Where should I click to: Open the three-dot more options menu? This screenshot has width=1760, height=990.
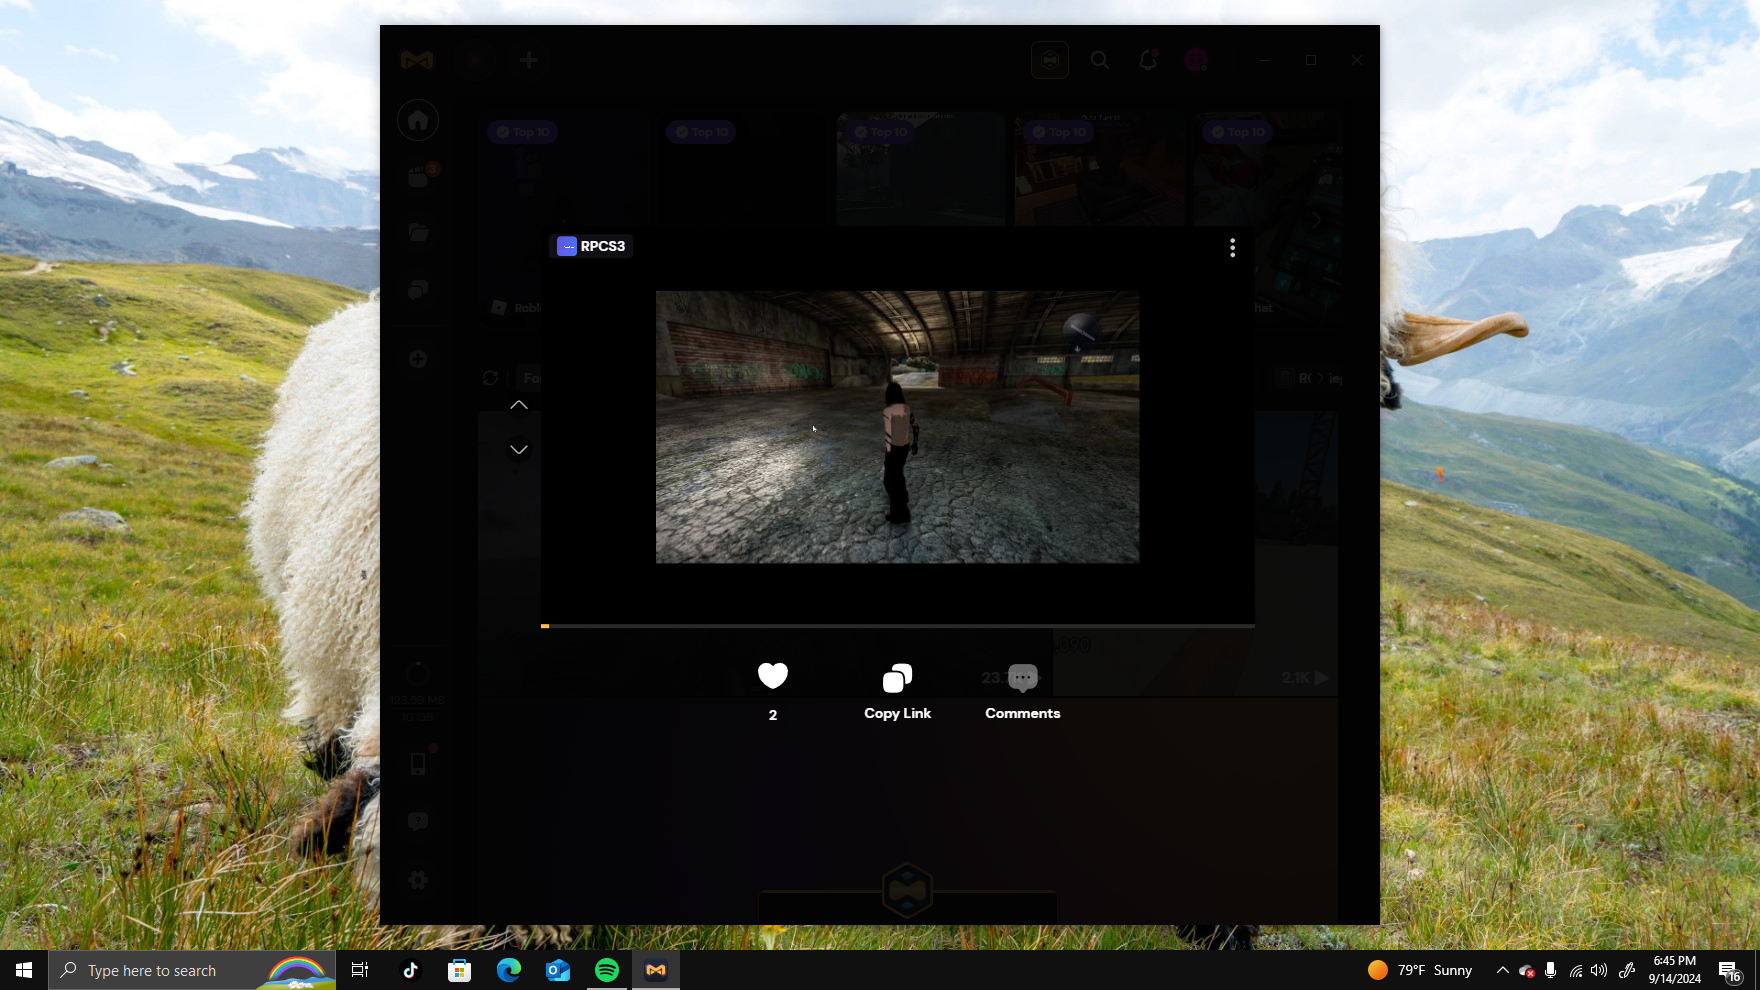pyautogui.click(x=1232, y=247)
